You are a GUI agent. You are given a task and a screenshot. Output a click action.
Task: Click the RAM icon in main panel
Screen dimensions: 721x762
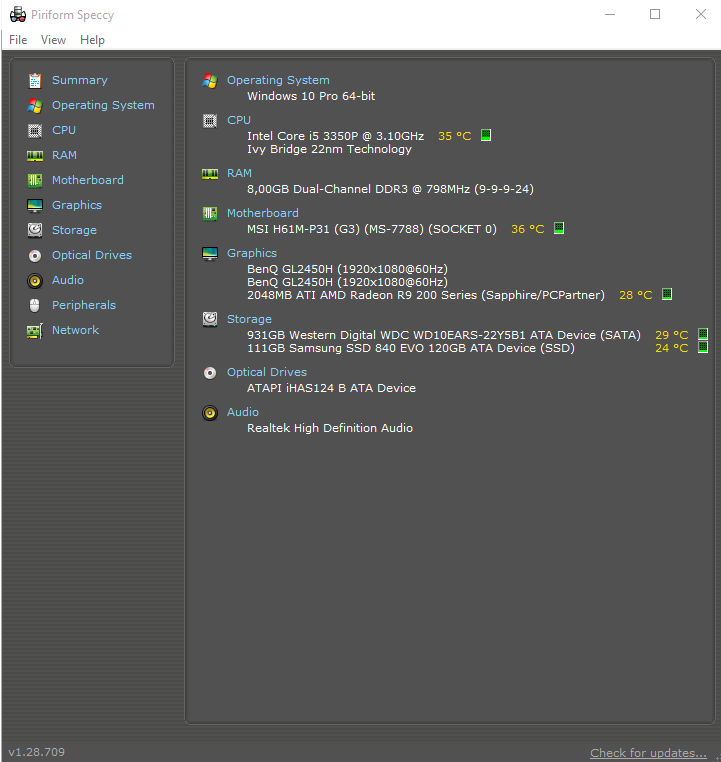(x=210, y=173)
